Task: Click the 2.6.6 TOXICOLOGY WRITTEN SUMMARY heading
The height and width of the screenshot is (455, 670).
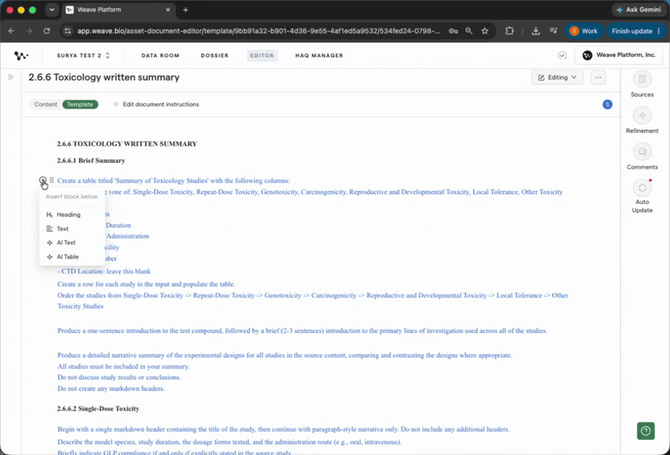Action: 127,144
